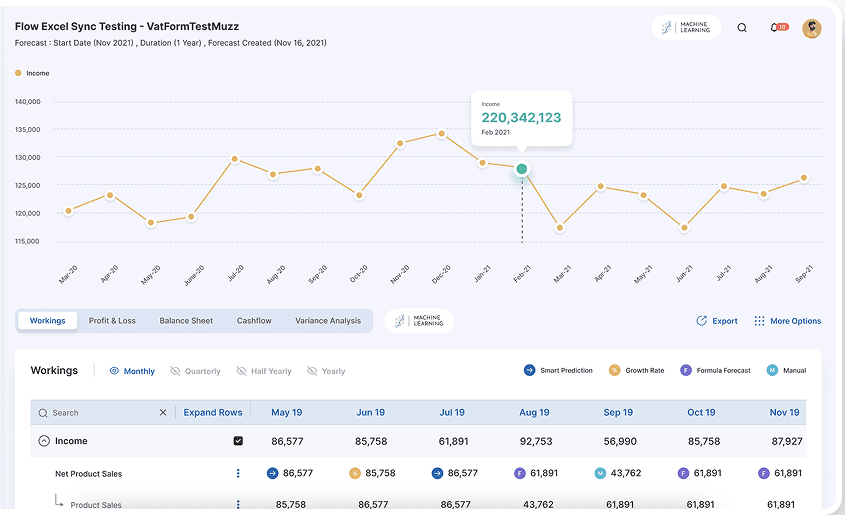
Task: Click growth rate icon beside Jun 19 85,758
Action: click(x=355, y=474)
